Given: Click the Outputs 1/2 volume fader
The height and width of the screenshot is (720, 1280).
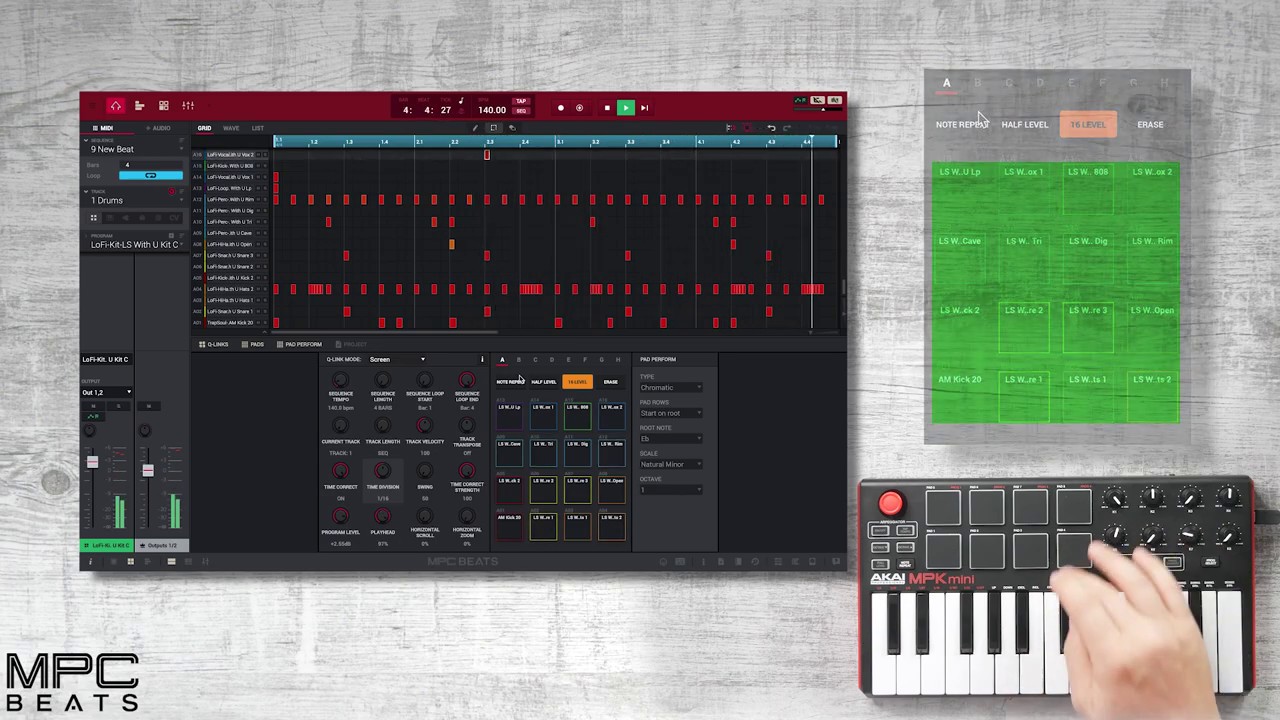Looking at the screenshot, I should point(147,470).
